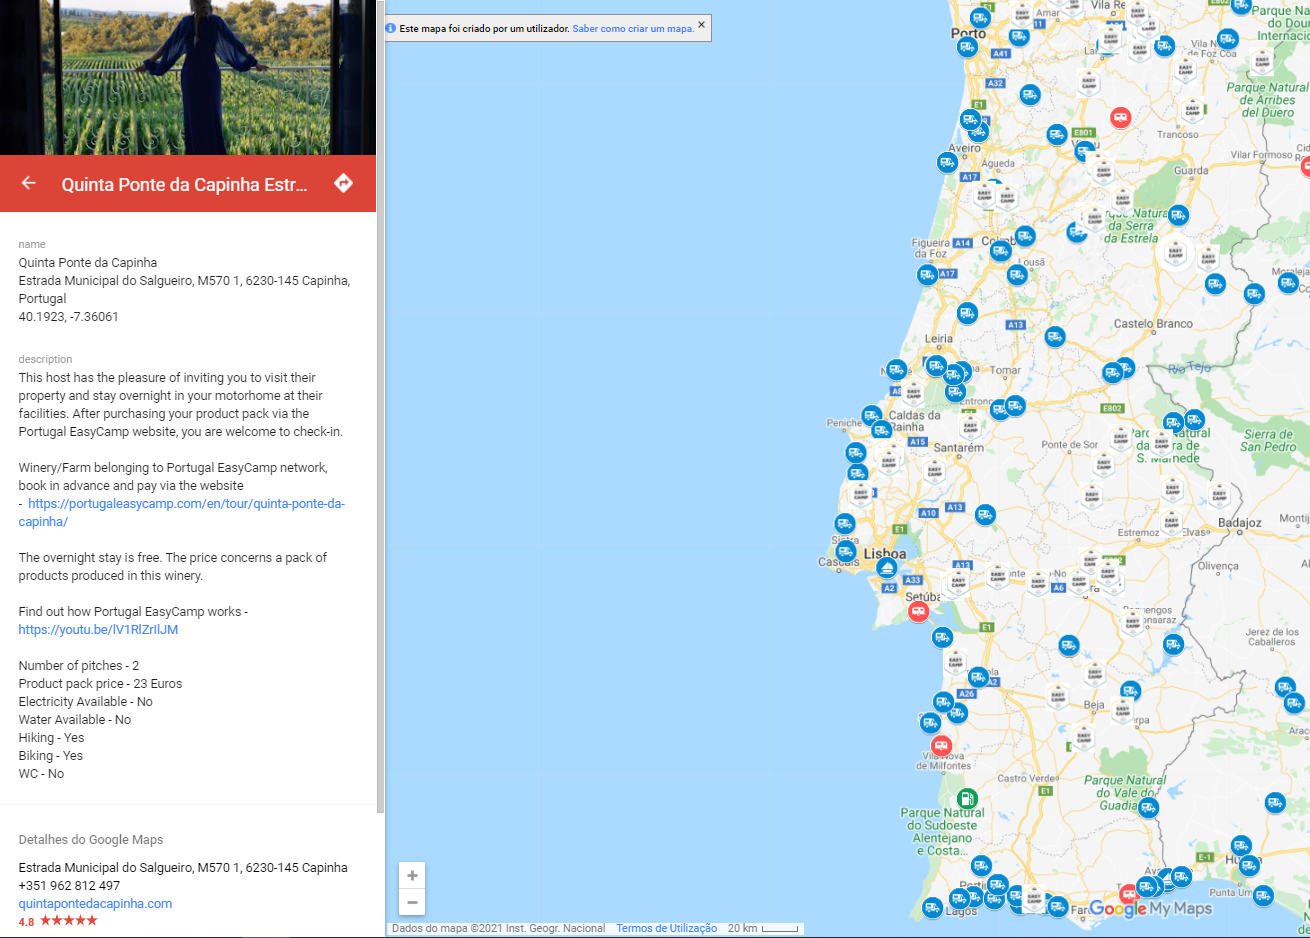This screenshot has height=938, width=1310.
Task: Select blue motorhome marker southwest of Lousã label
Action: click(x=1017, y=274)
